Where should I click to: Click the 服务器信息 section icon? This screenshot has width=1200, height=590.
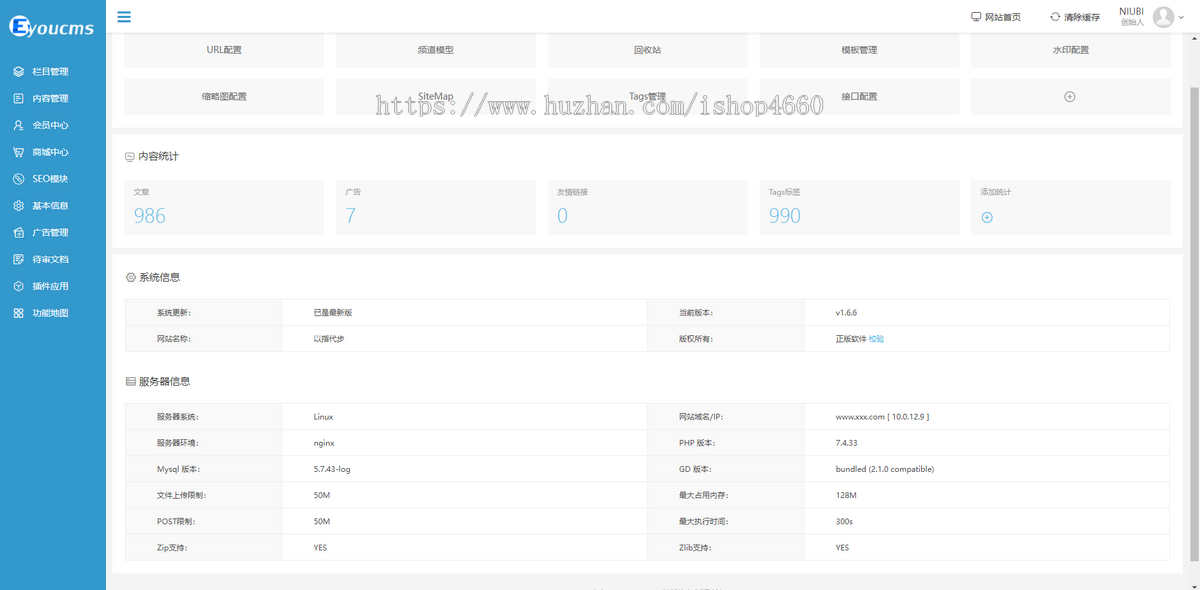click(130, 382)
